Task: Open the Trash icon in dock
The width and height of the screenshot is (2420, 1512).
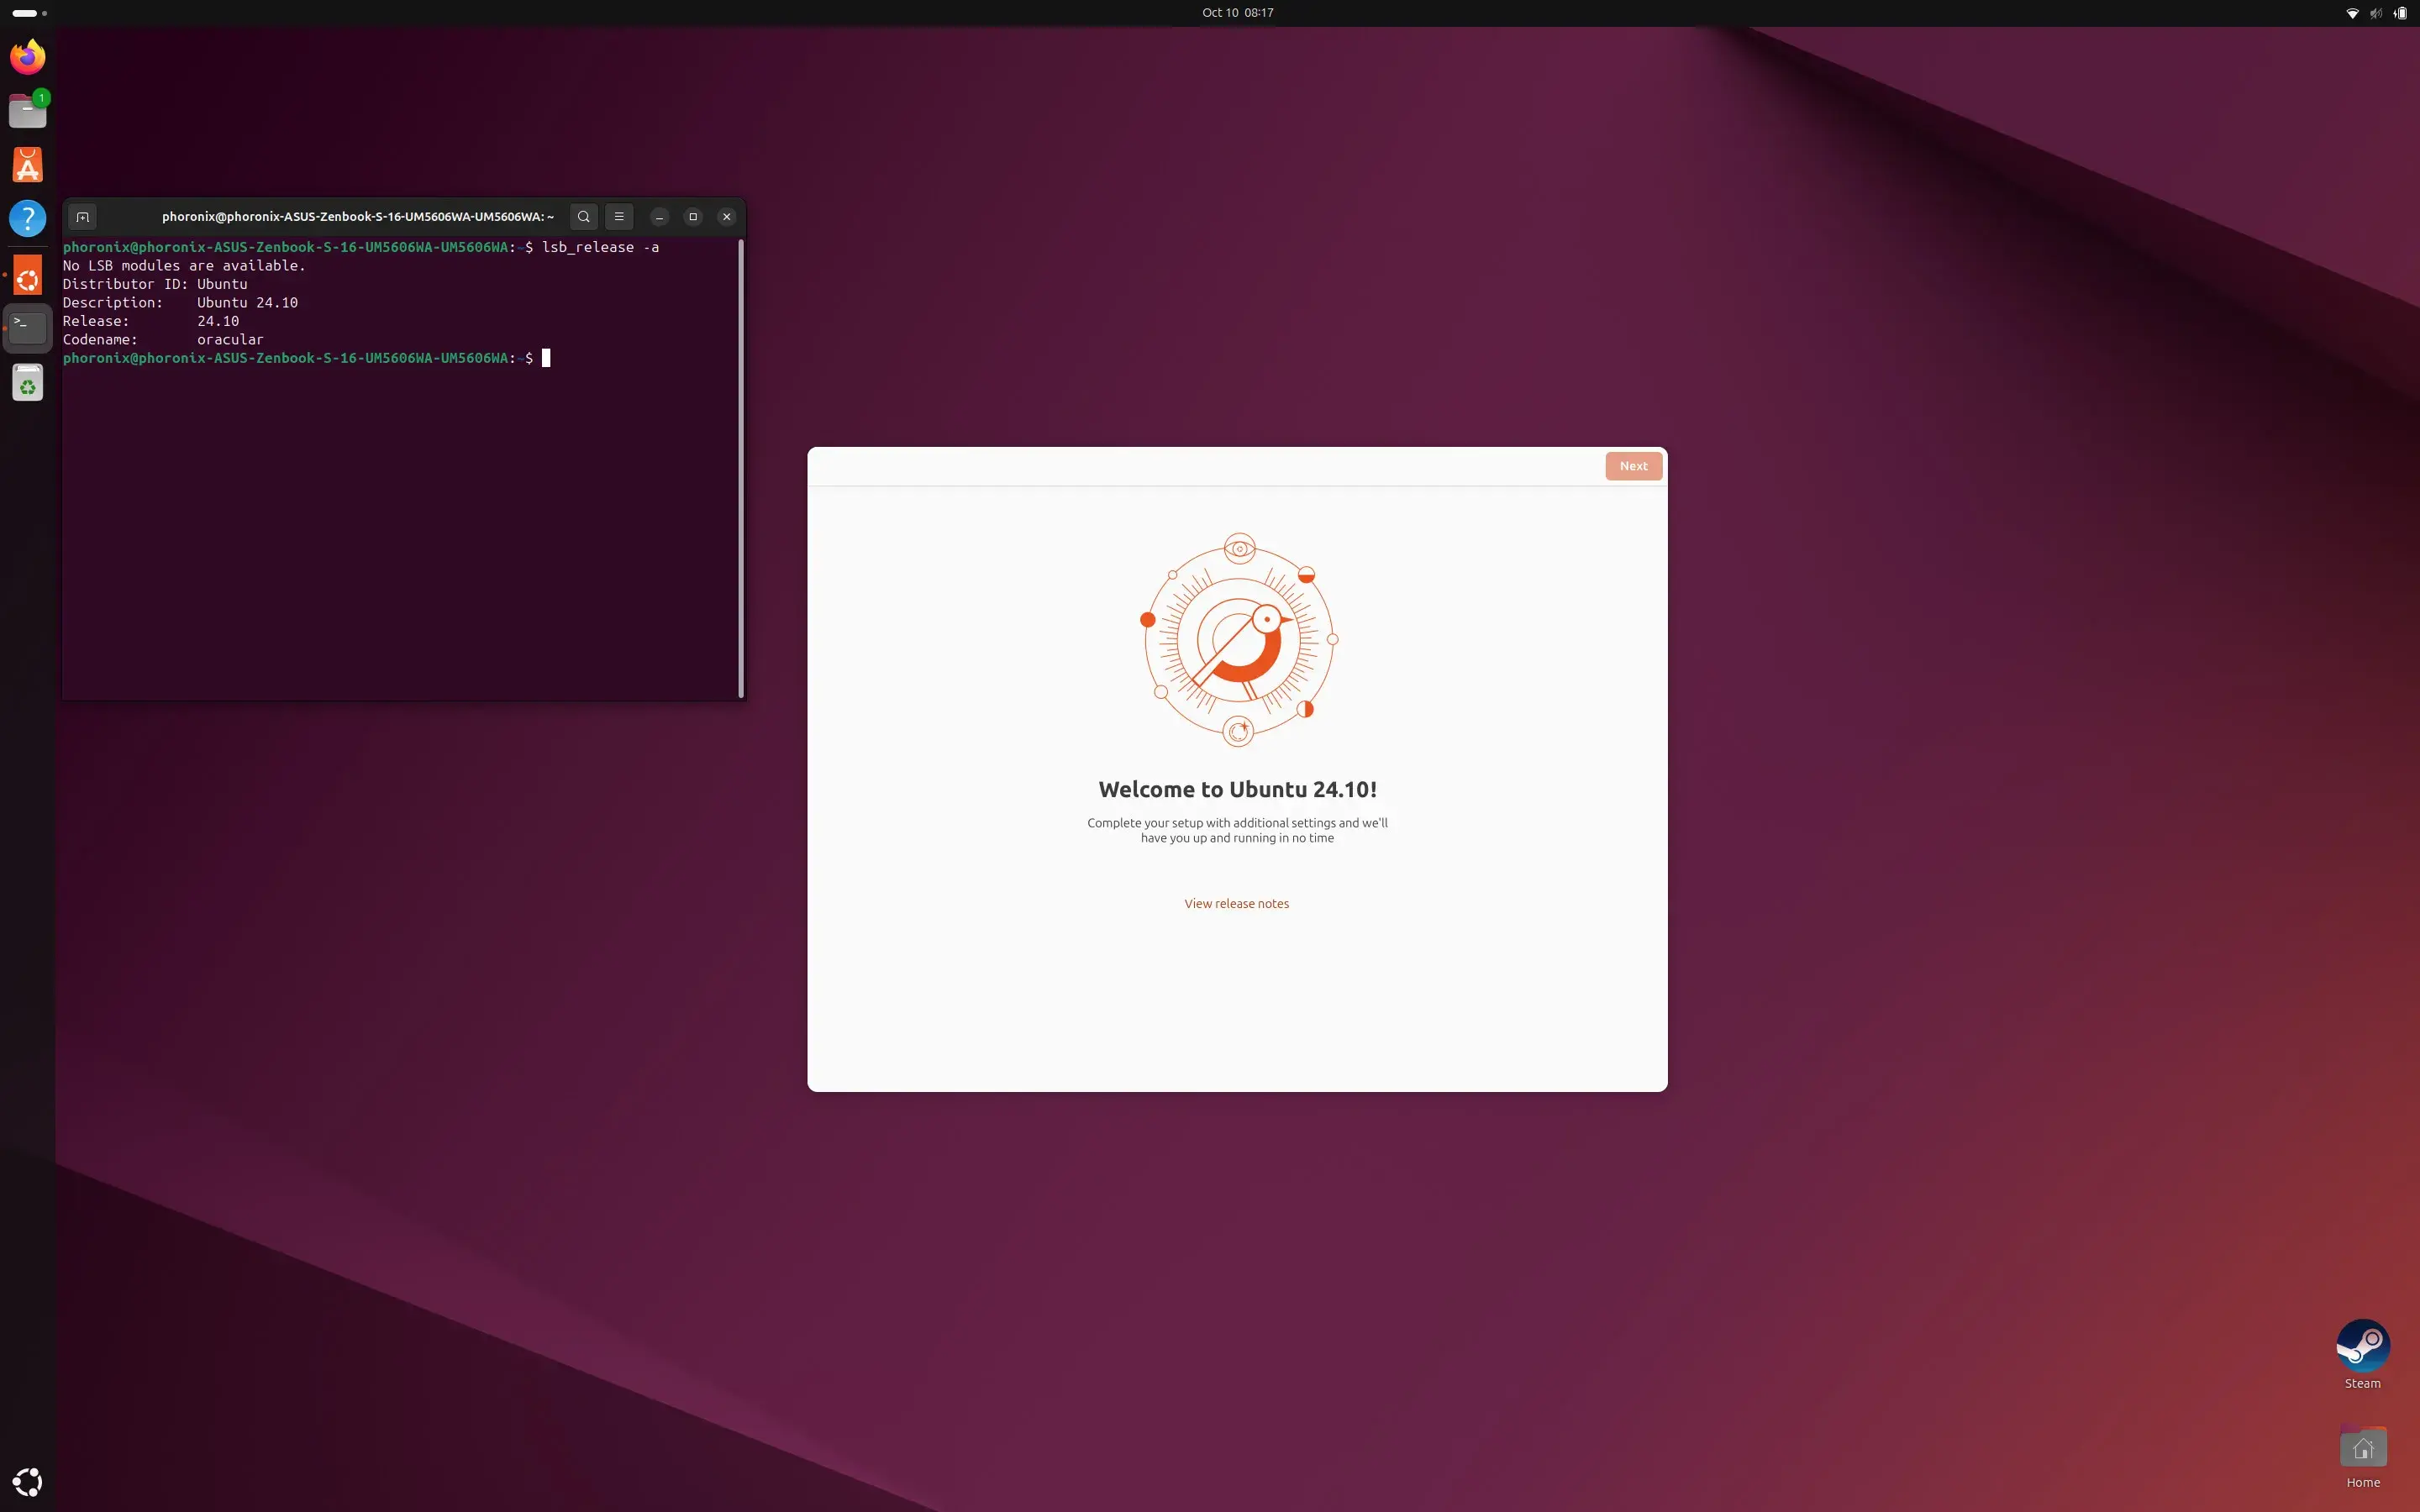Action: click(26, 383)
